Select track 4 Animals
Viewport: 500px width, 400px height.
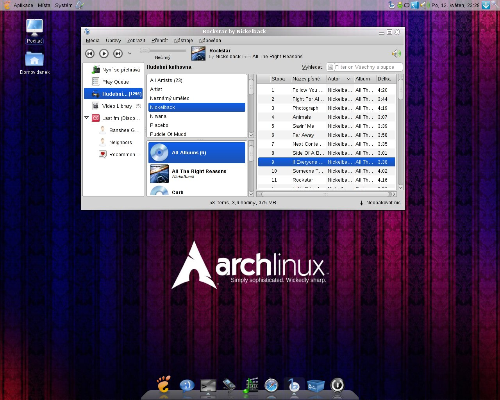[327, 117]
